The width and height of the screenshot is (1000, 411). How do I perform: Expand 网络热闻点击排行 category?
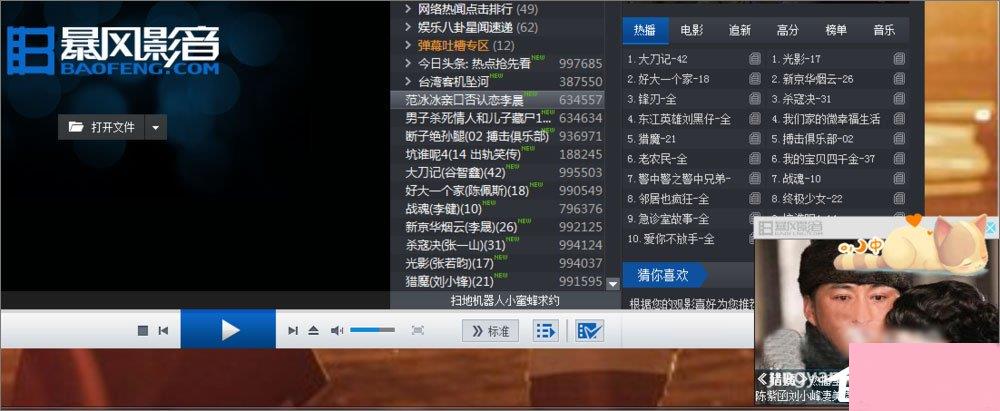(x=408, y=9)
